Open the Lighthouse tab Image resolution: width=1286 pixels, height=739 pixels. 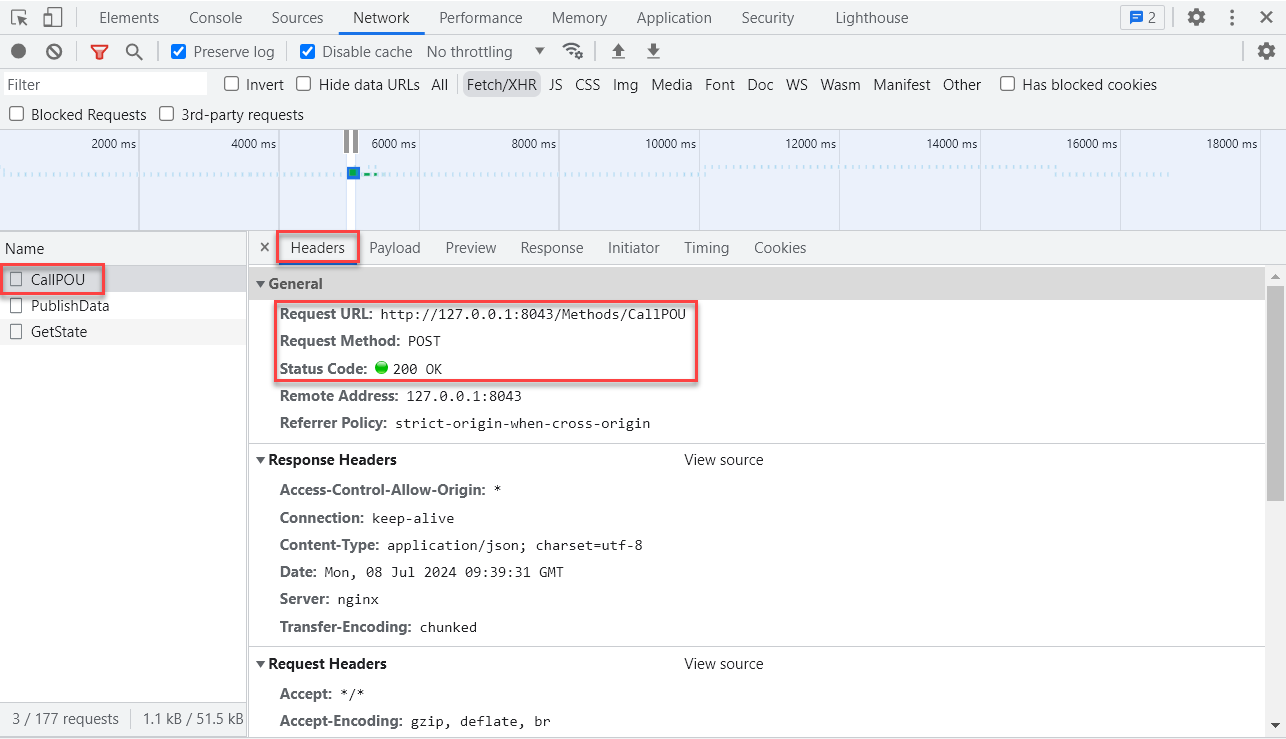[872, 17]
